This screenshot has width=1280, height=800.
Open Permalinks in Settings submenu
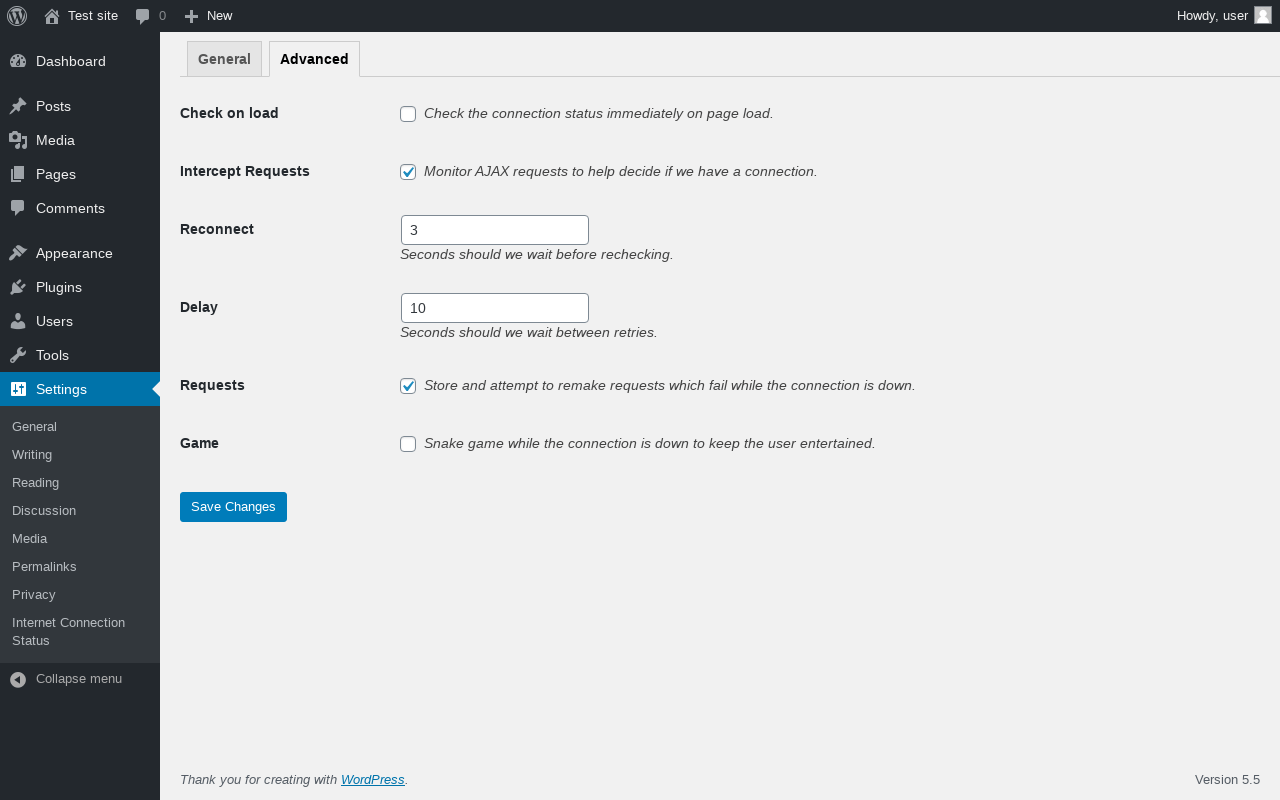coord(44,566)
